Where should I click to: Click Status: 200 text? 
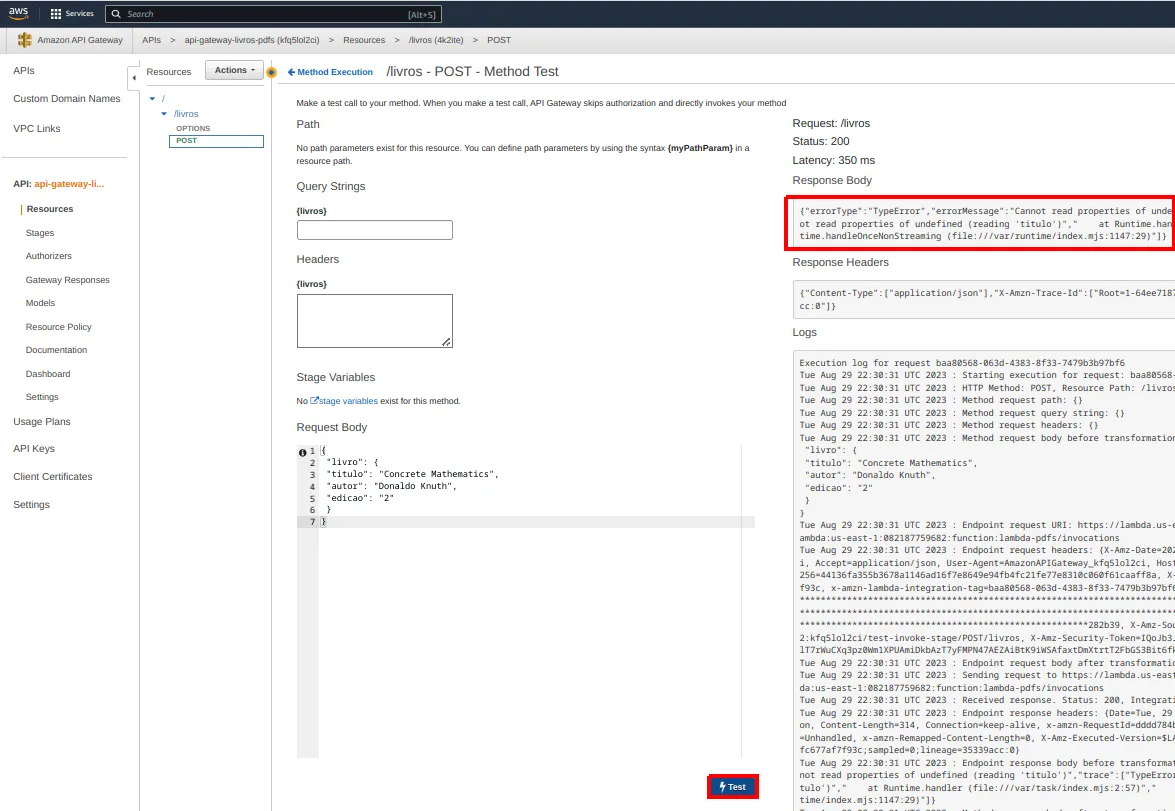(821, 142)
